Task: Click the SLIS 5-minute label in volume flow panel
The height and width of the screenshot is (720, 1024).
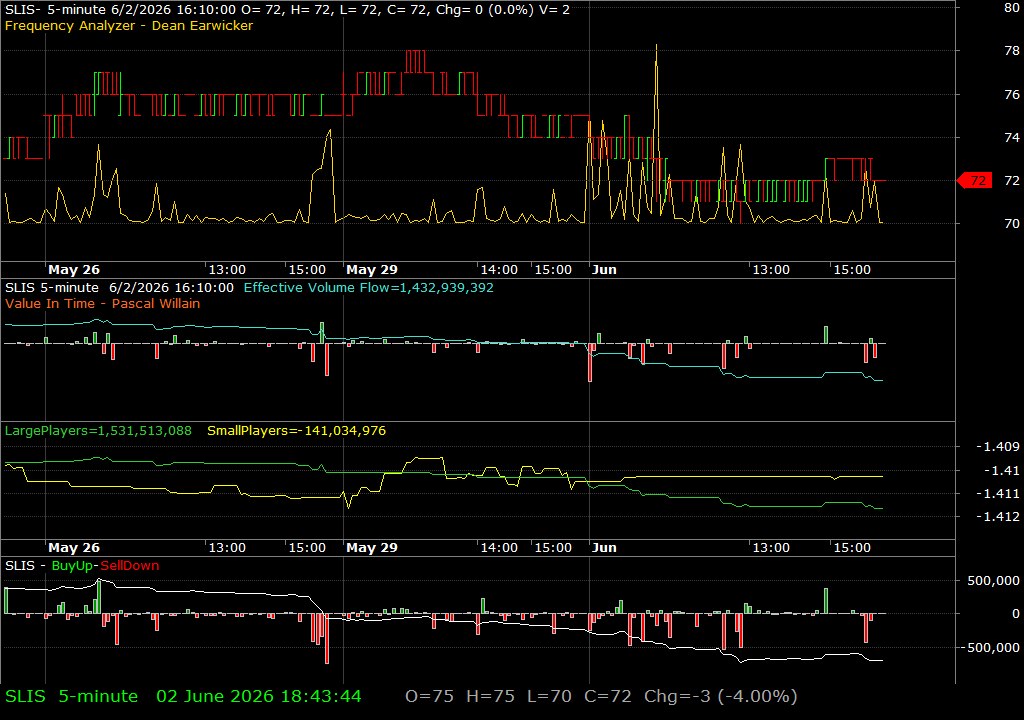Action: 52,287
